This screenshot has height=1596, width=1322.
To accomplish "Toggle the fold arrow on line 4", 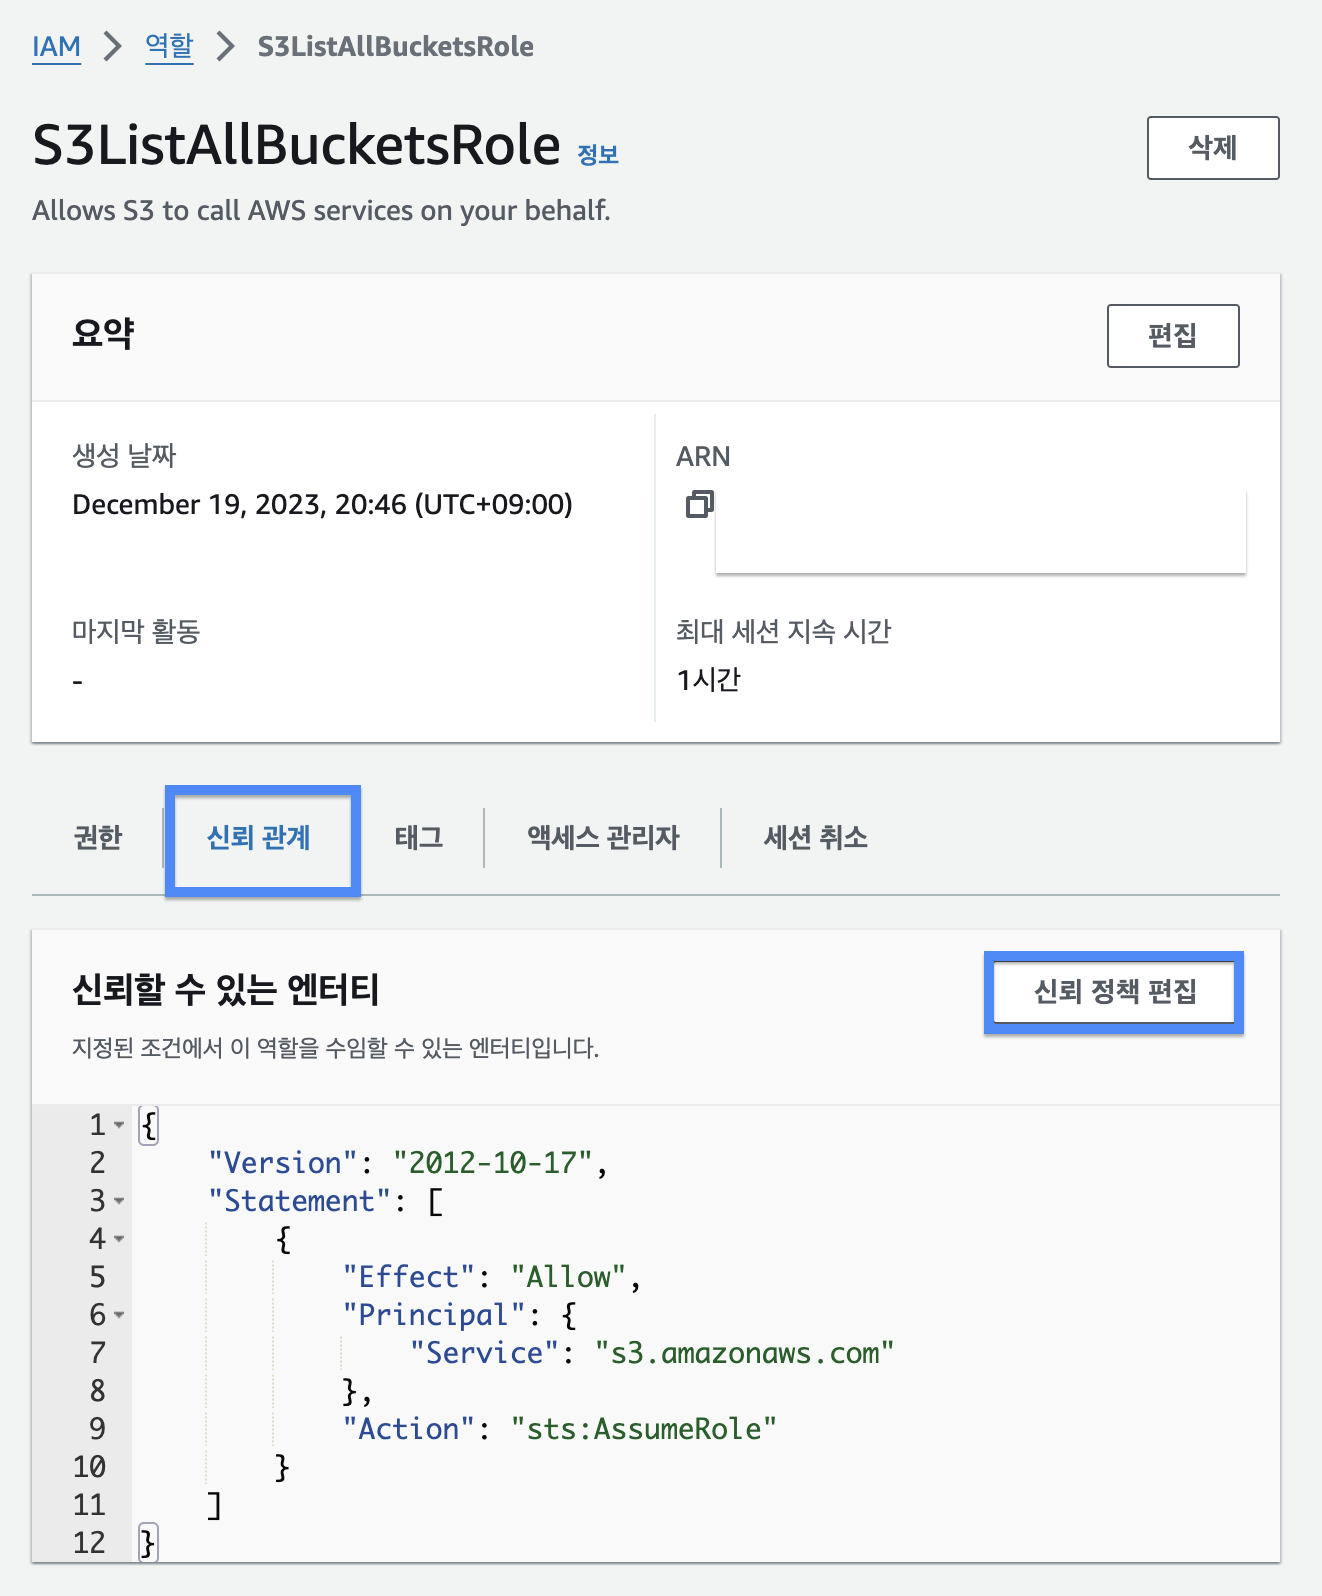I will pos(119,1239).
